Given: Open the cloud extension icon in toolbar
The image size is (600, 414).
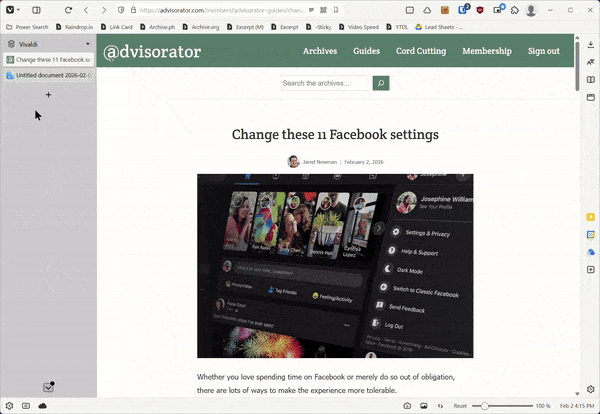Looking at the screenshot, I should pyautogui.click(x=427, y=10).
